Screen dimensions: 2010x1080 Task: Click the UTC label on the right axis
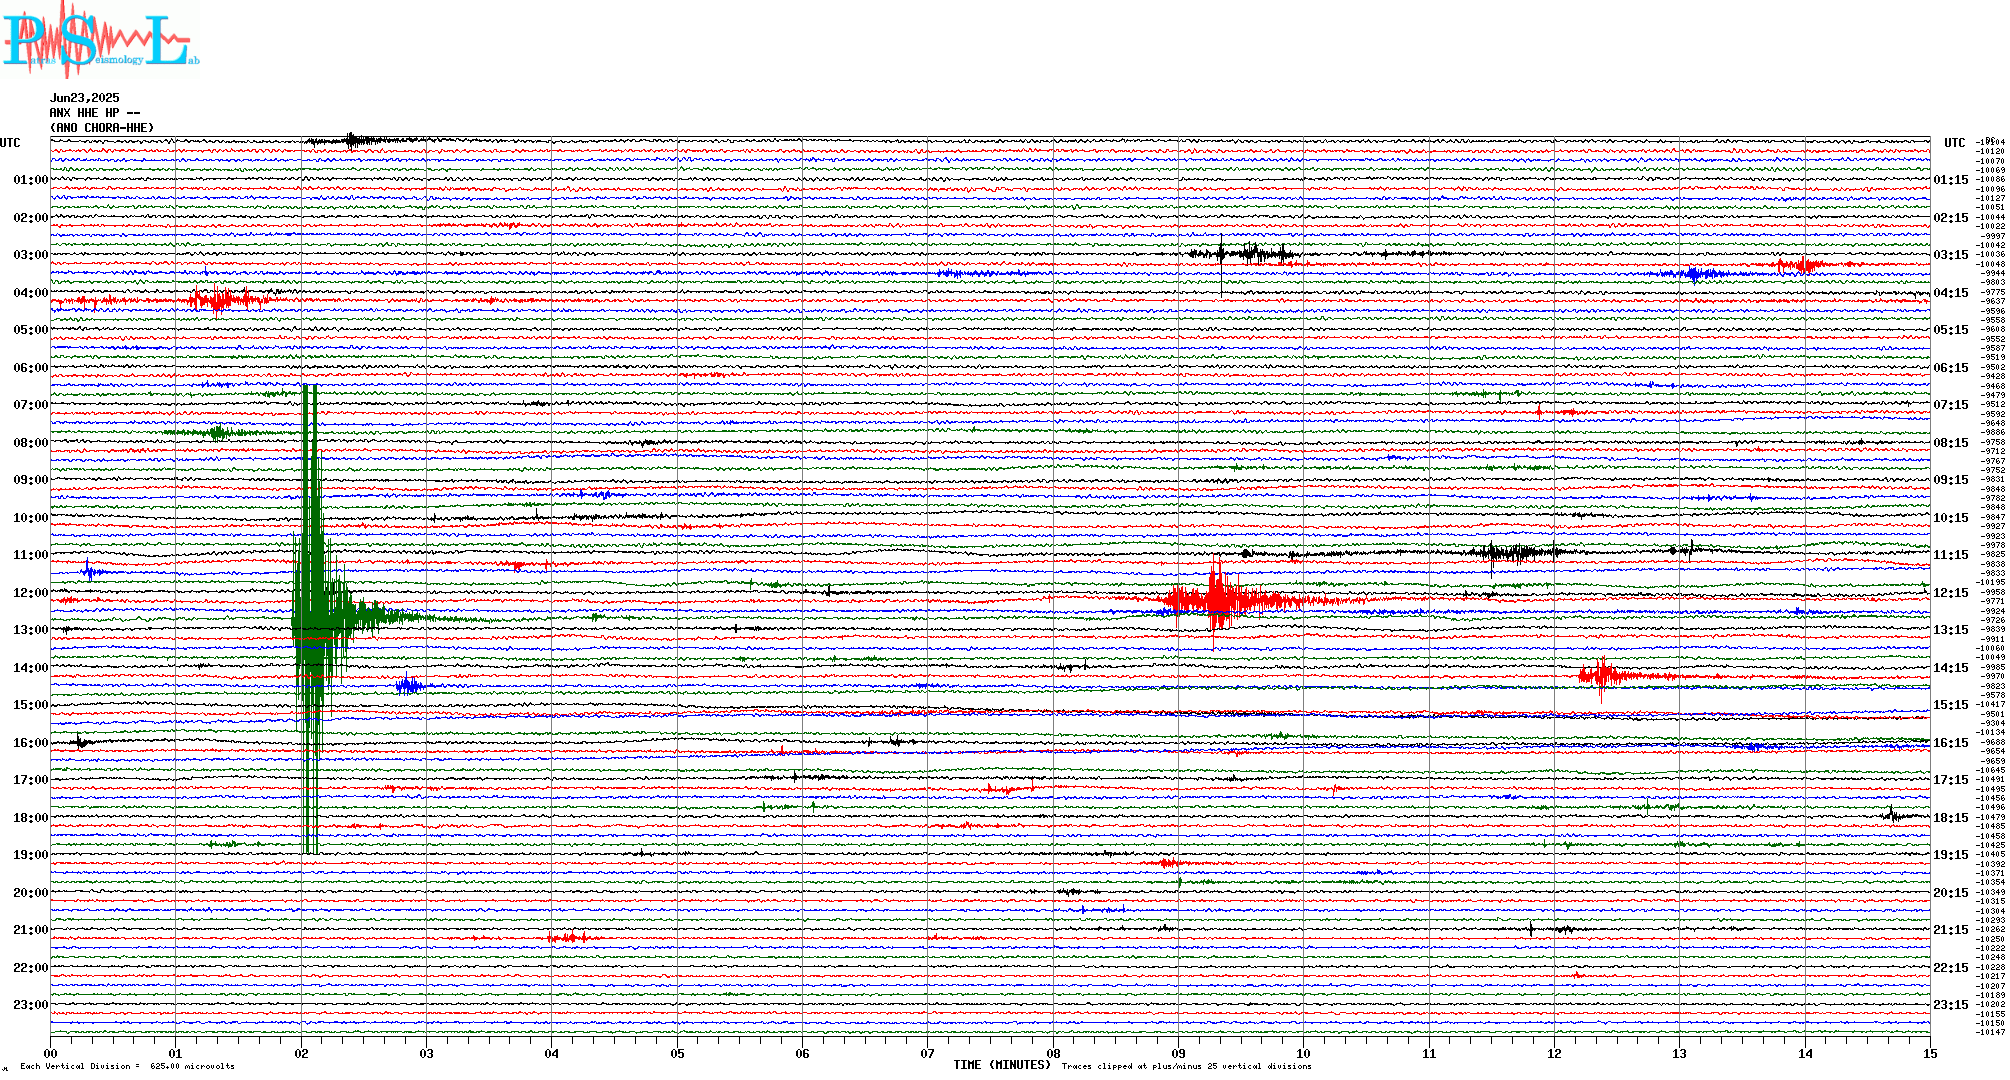pyautogui.click(x=1955, y=143)
